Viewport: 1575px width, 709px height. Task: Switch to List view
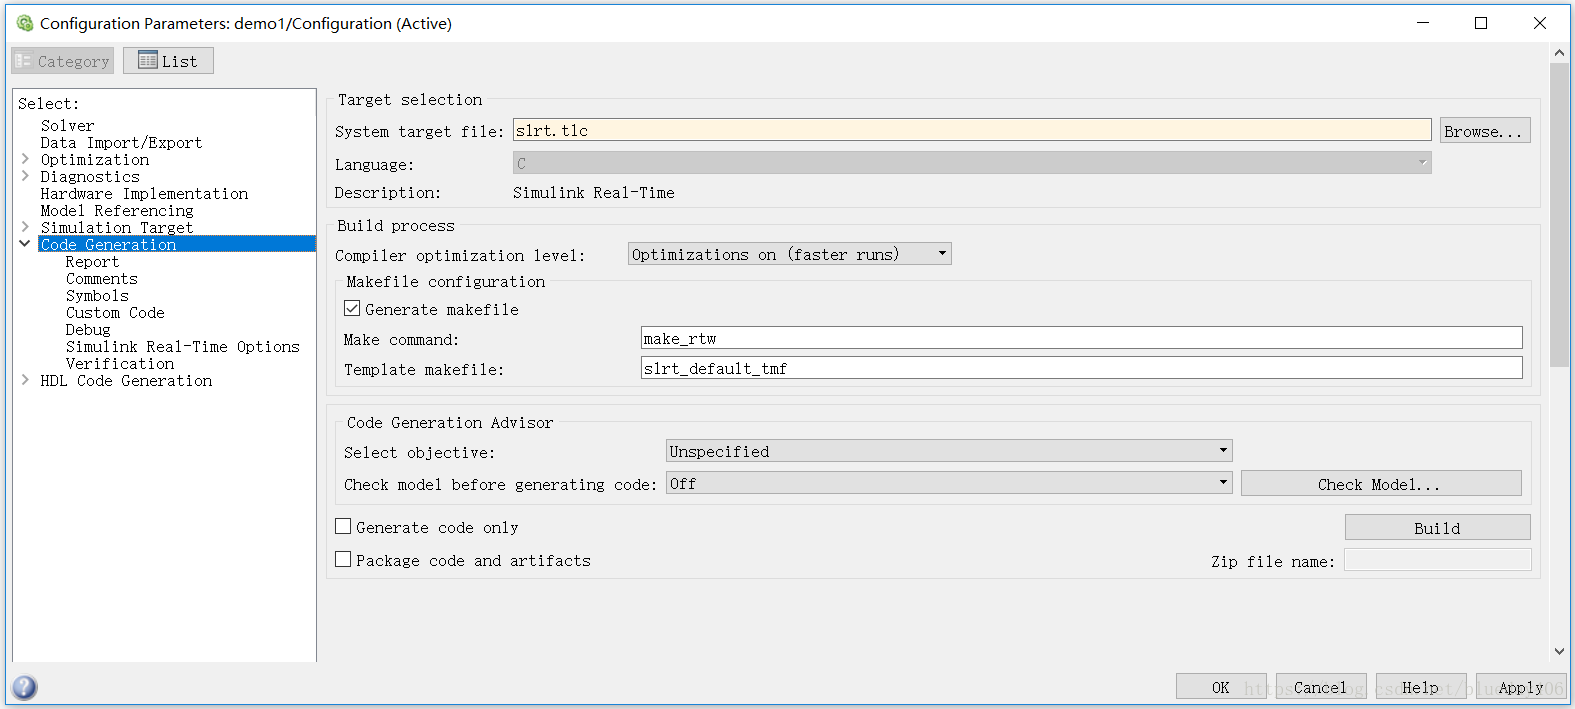pos(168,61)
